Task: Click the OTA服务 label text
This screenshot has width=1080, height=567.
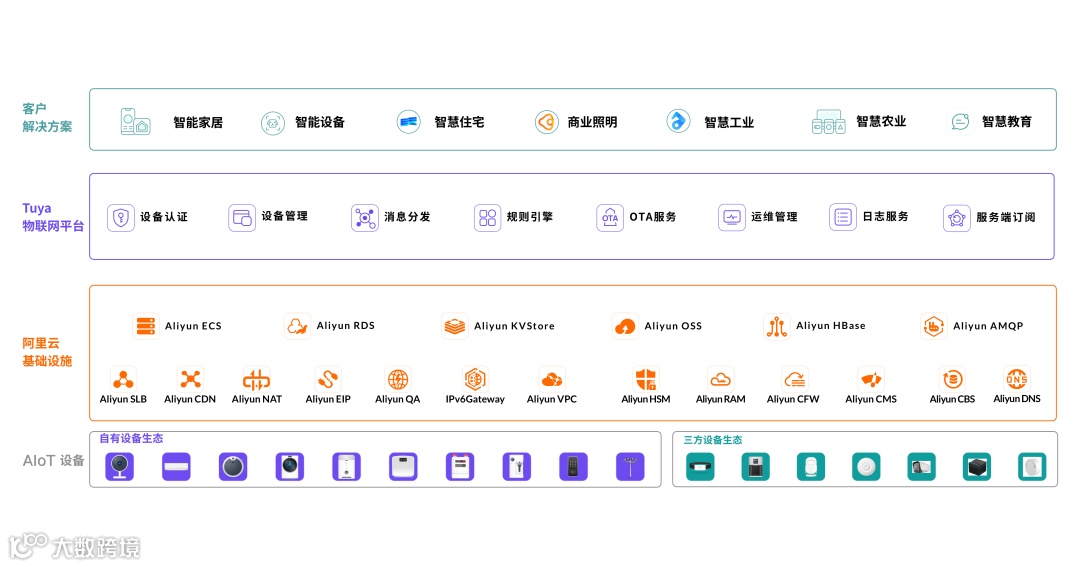Action: coord(653,217)
